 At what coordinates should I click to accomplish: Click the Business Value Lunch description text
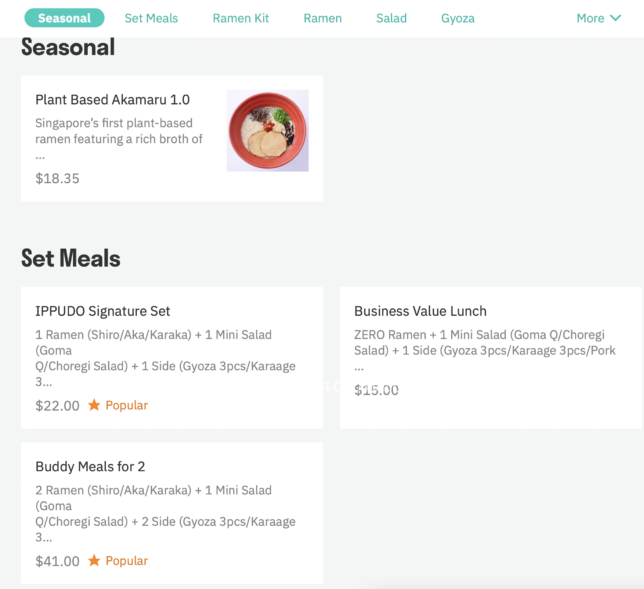pos(484,343)
